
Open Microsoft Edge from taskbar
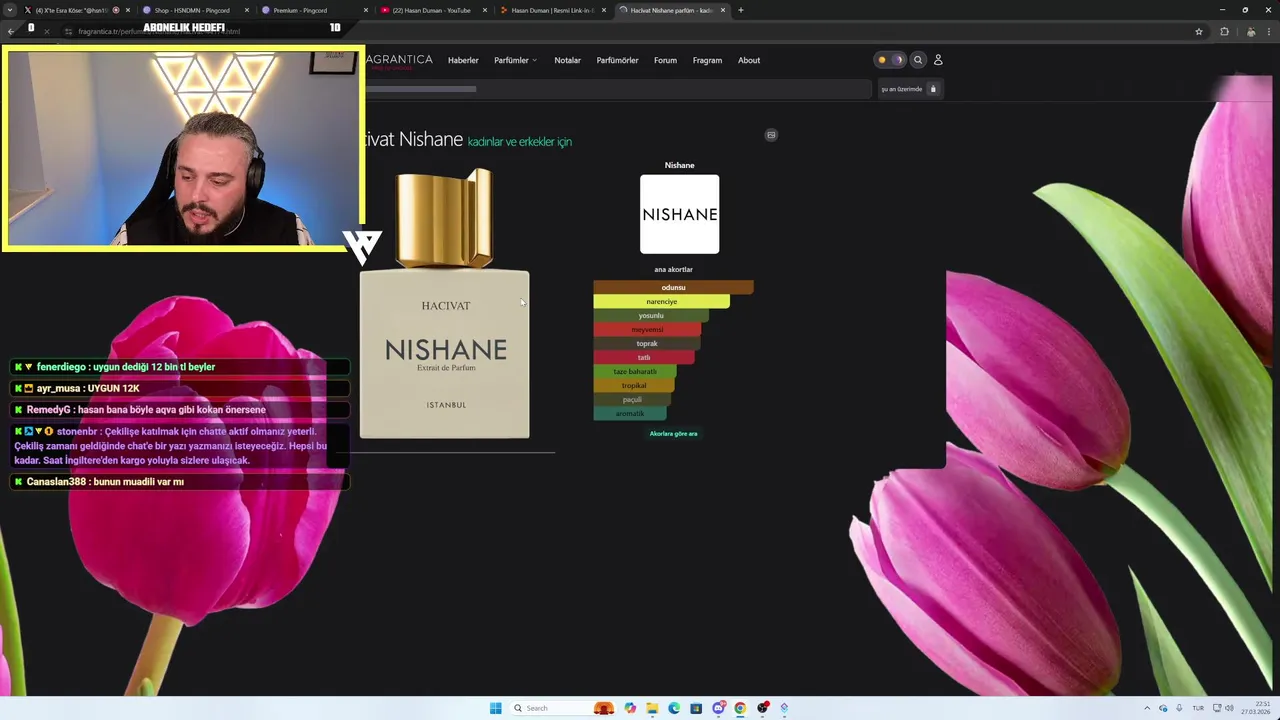[673, 708]
